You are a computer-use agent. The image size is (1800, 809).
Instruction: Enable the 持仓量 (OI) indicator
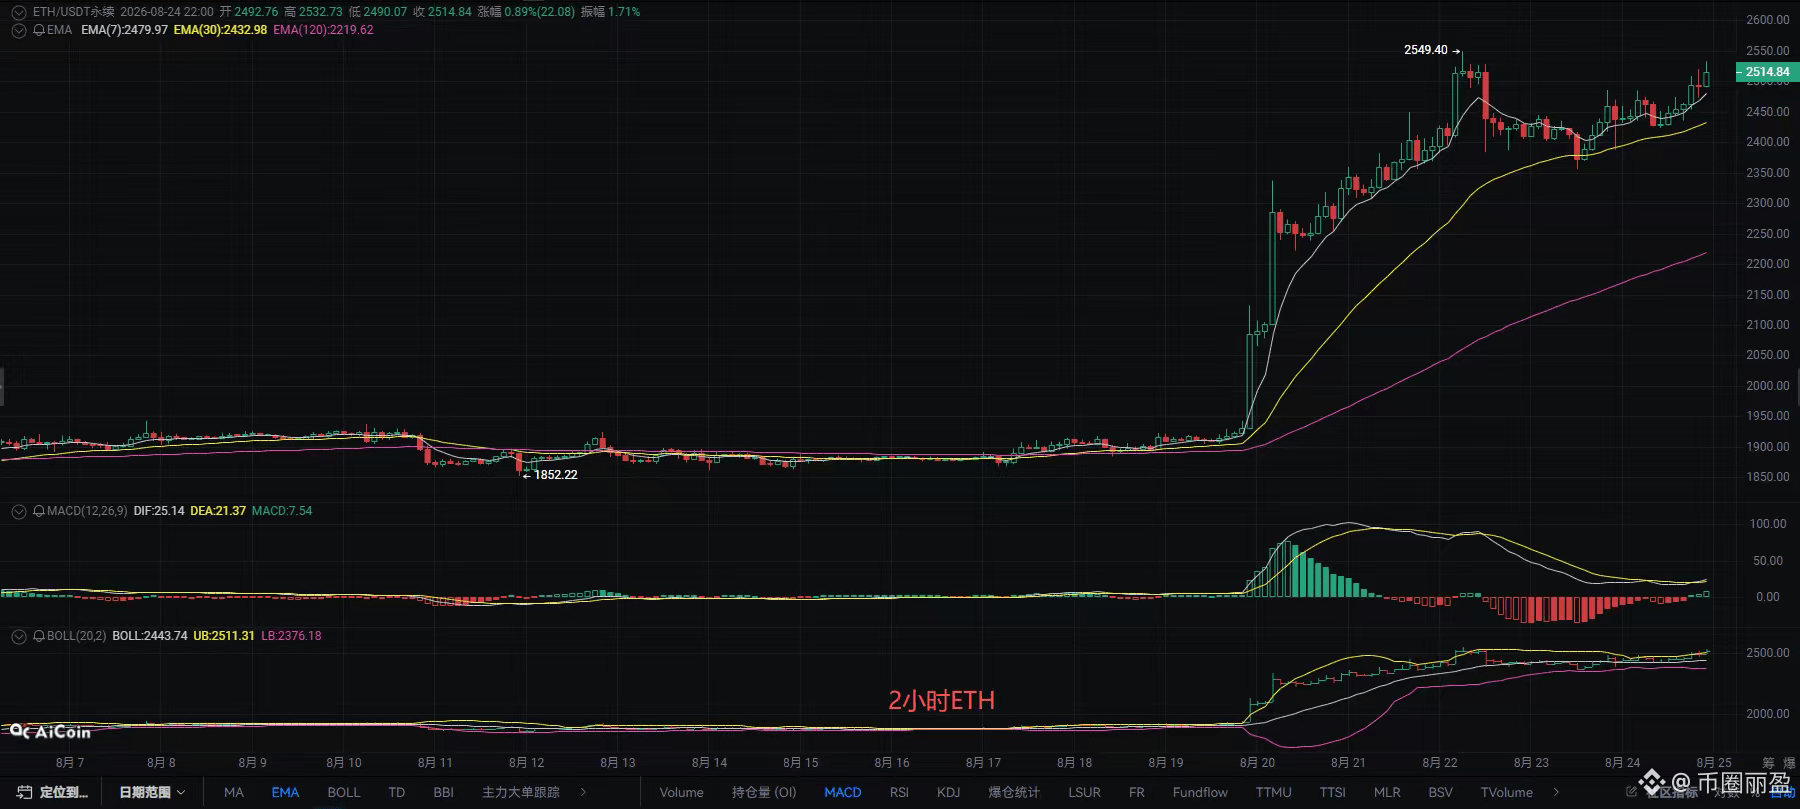764,792
